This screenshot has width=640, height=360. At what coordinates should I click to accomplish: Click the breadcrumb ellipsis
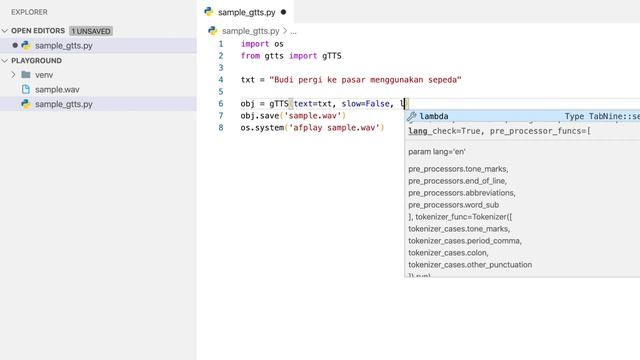(x=293, y=31)
